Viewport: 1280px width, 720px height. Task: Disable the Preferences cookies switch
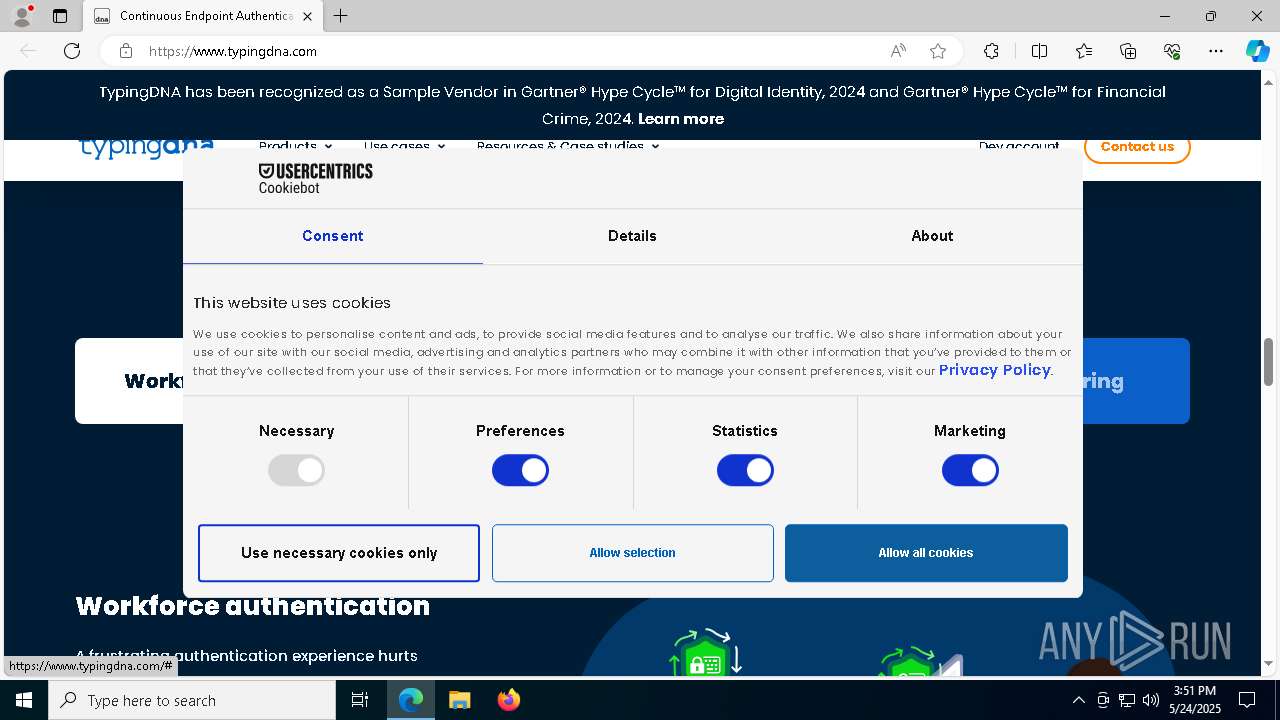(x=520, y=470)
